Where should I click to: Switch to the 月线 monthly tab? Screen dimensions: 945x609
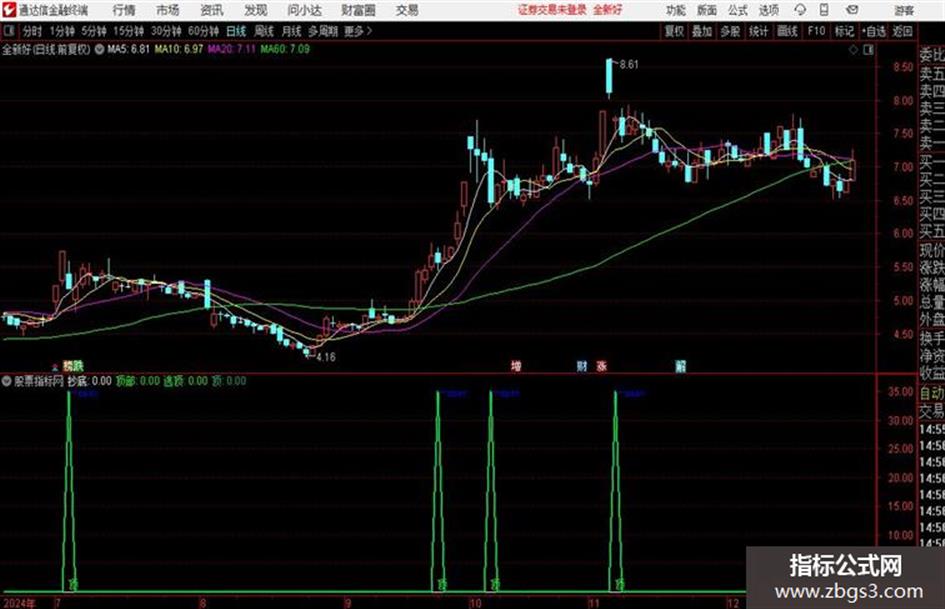click(292, 31)
